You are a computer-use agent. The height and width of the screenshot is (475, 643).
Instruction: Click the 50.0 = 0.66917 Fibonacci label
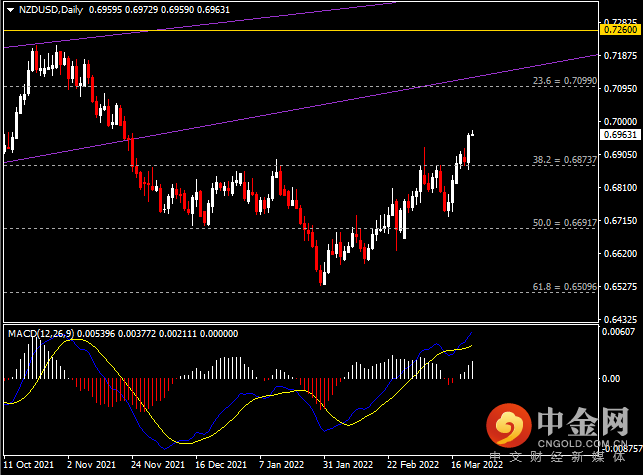565,223
